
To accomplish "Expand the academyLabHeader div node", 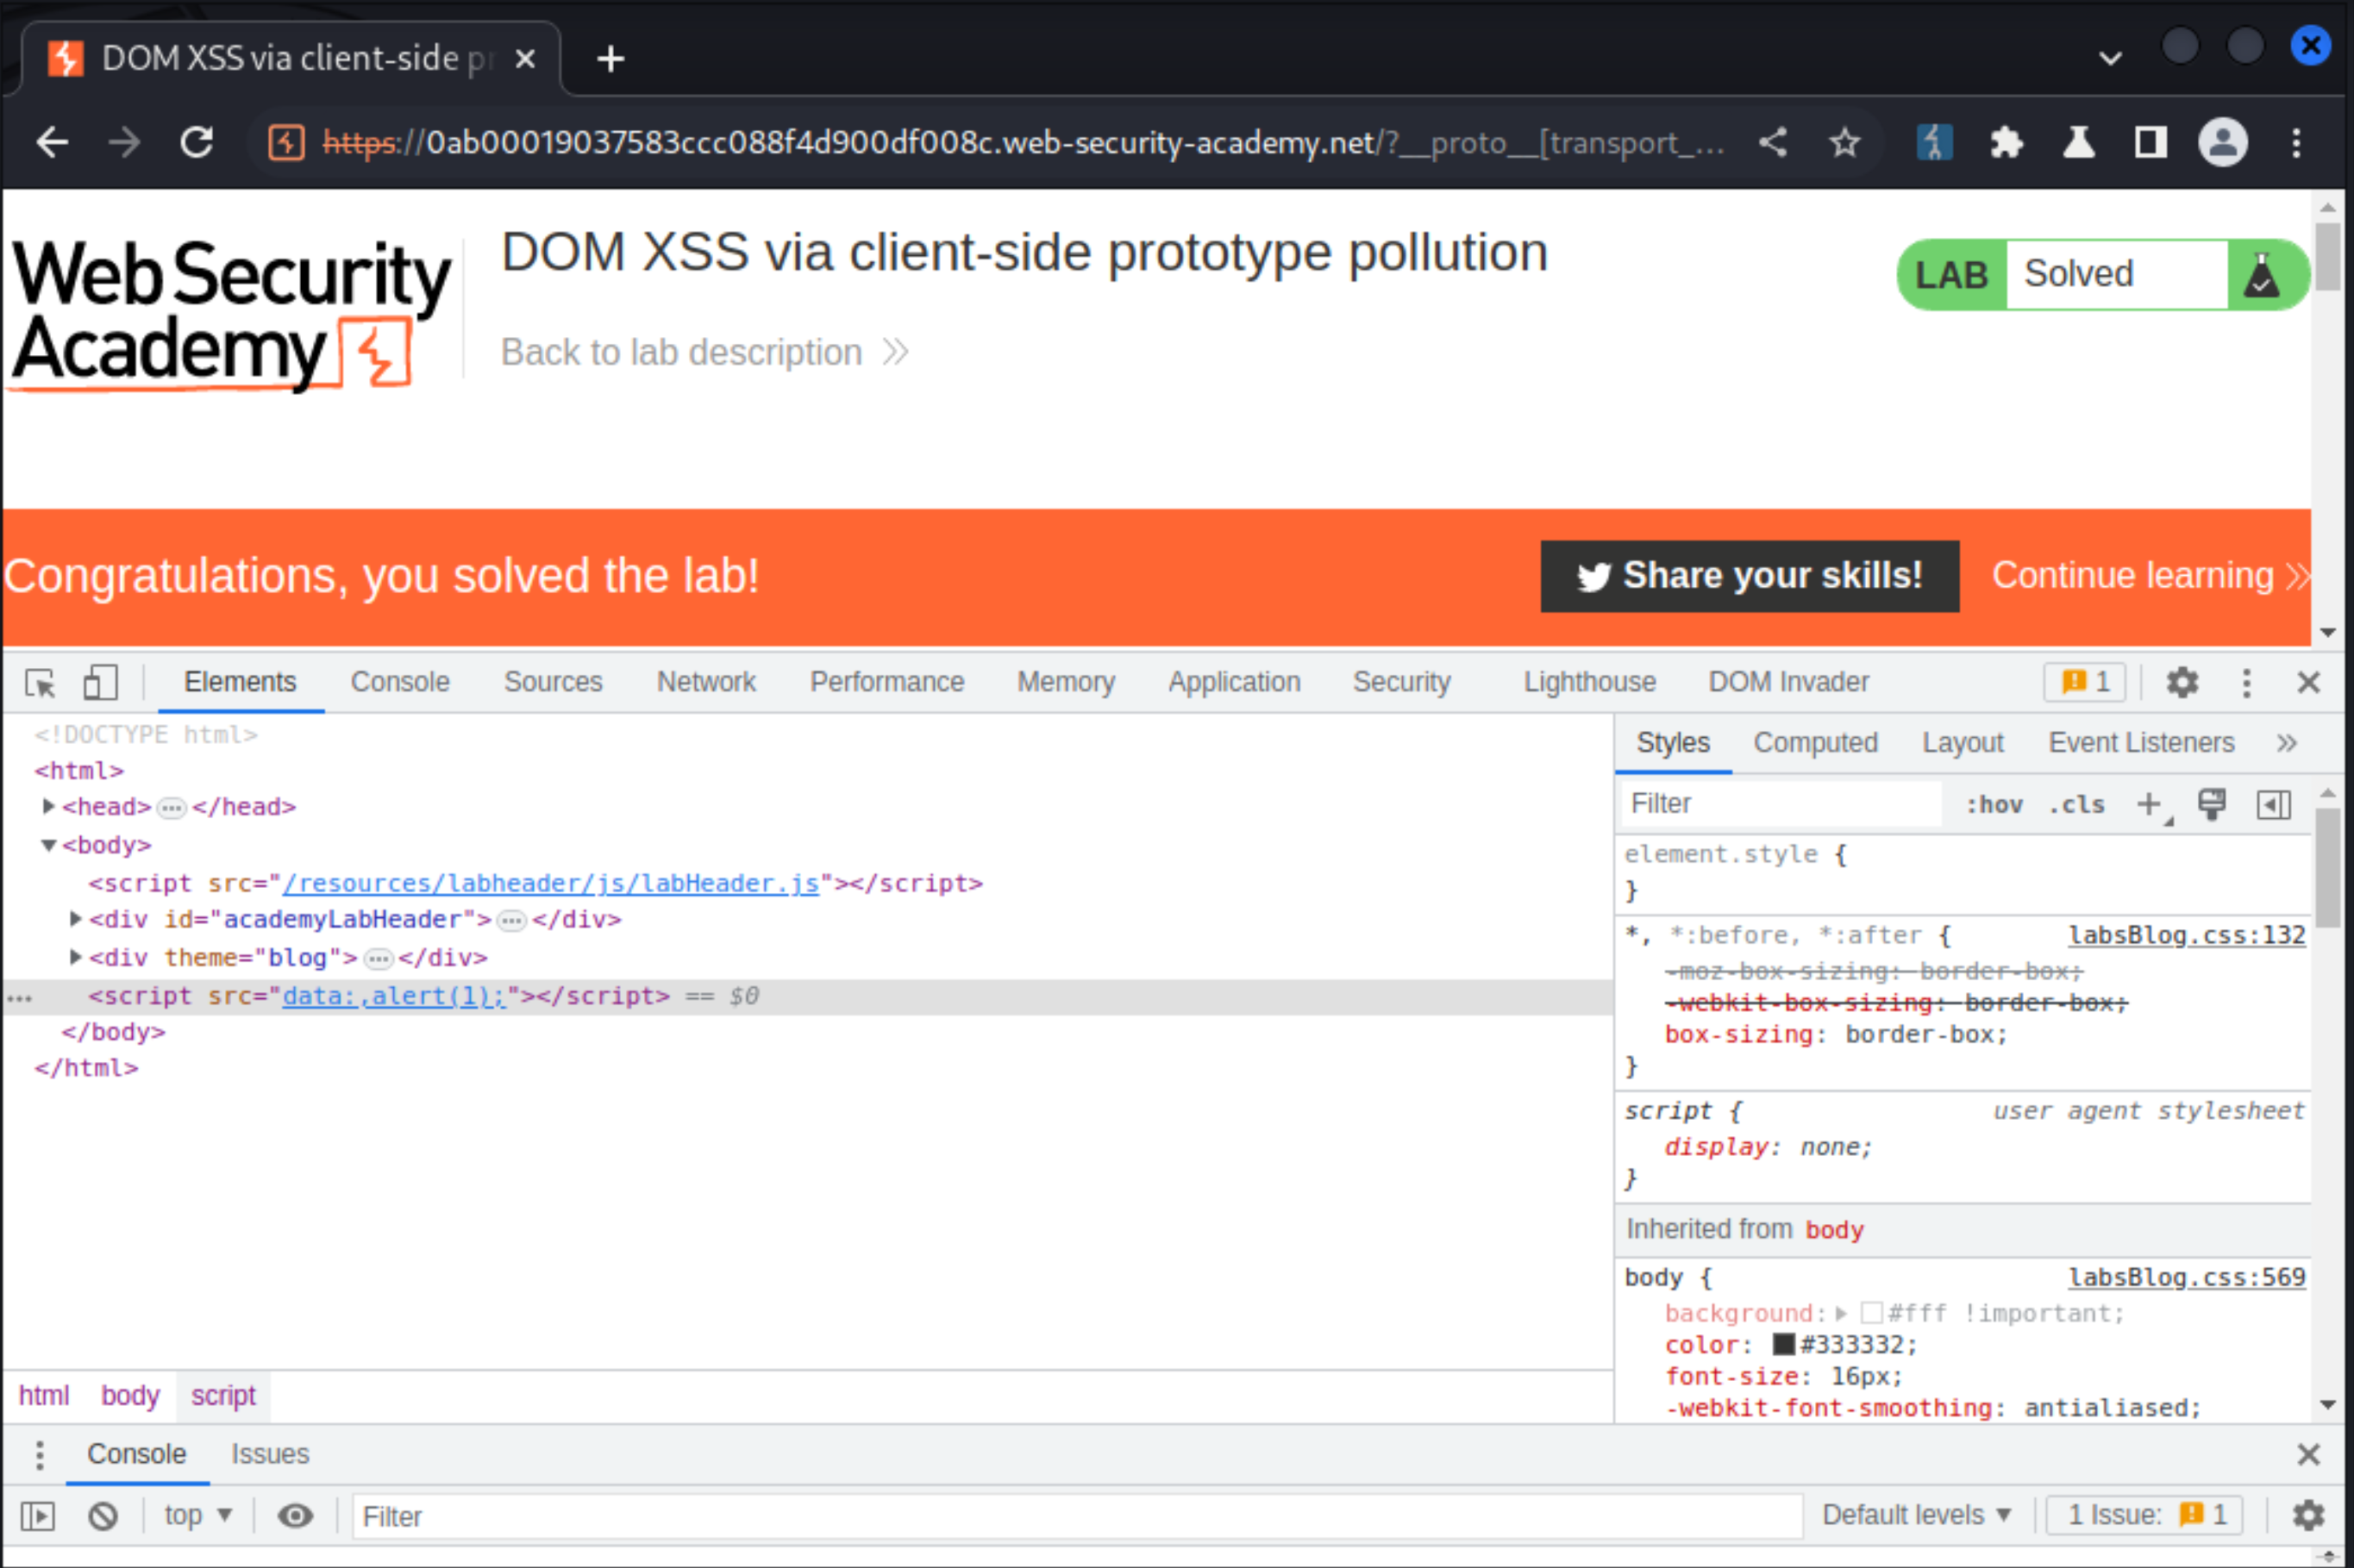I will pos(75,919).
